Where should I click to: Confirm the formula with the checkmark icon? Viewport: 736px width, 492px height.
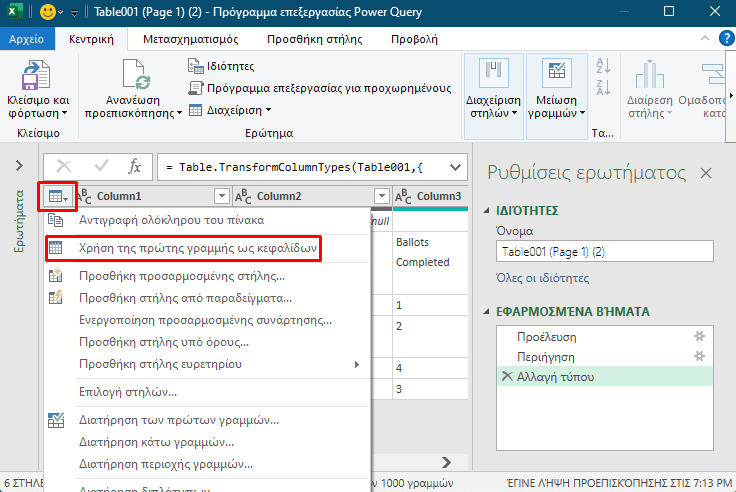point(101,166)
